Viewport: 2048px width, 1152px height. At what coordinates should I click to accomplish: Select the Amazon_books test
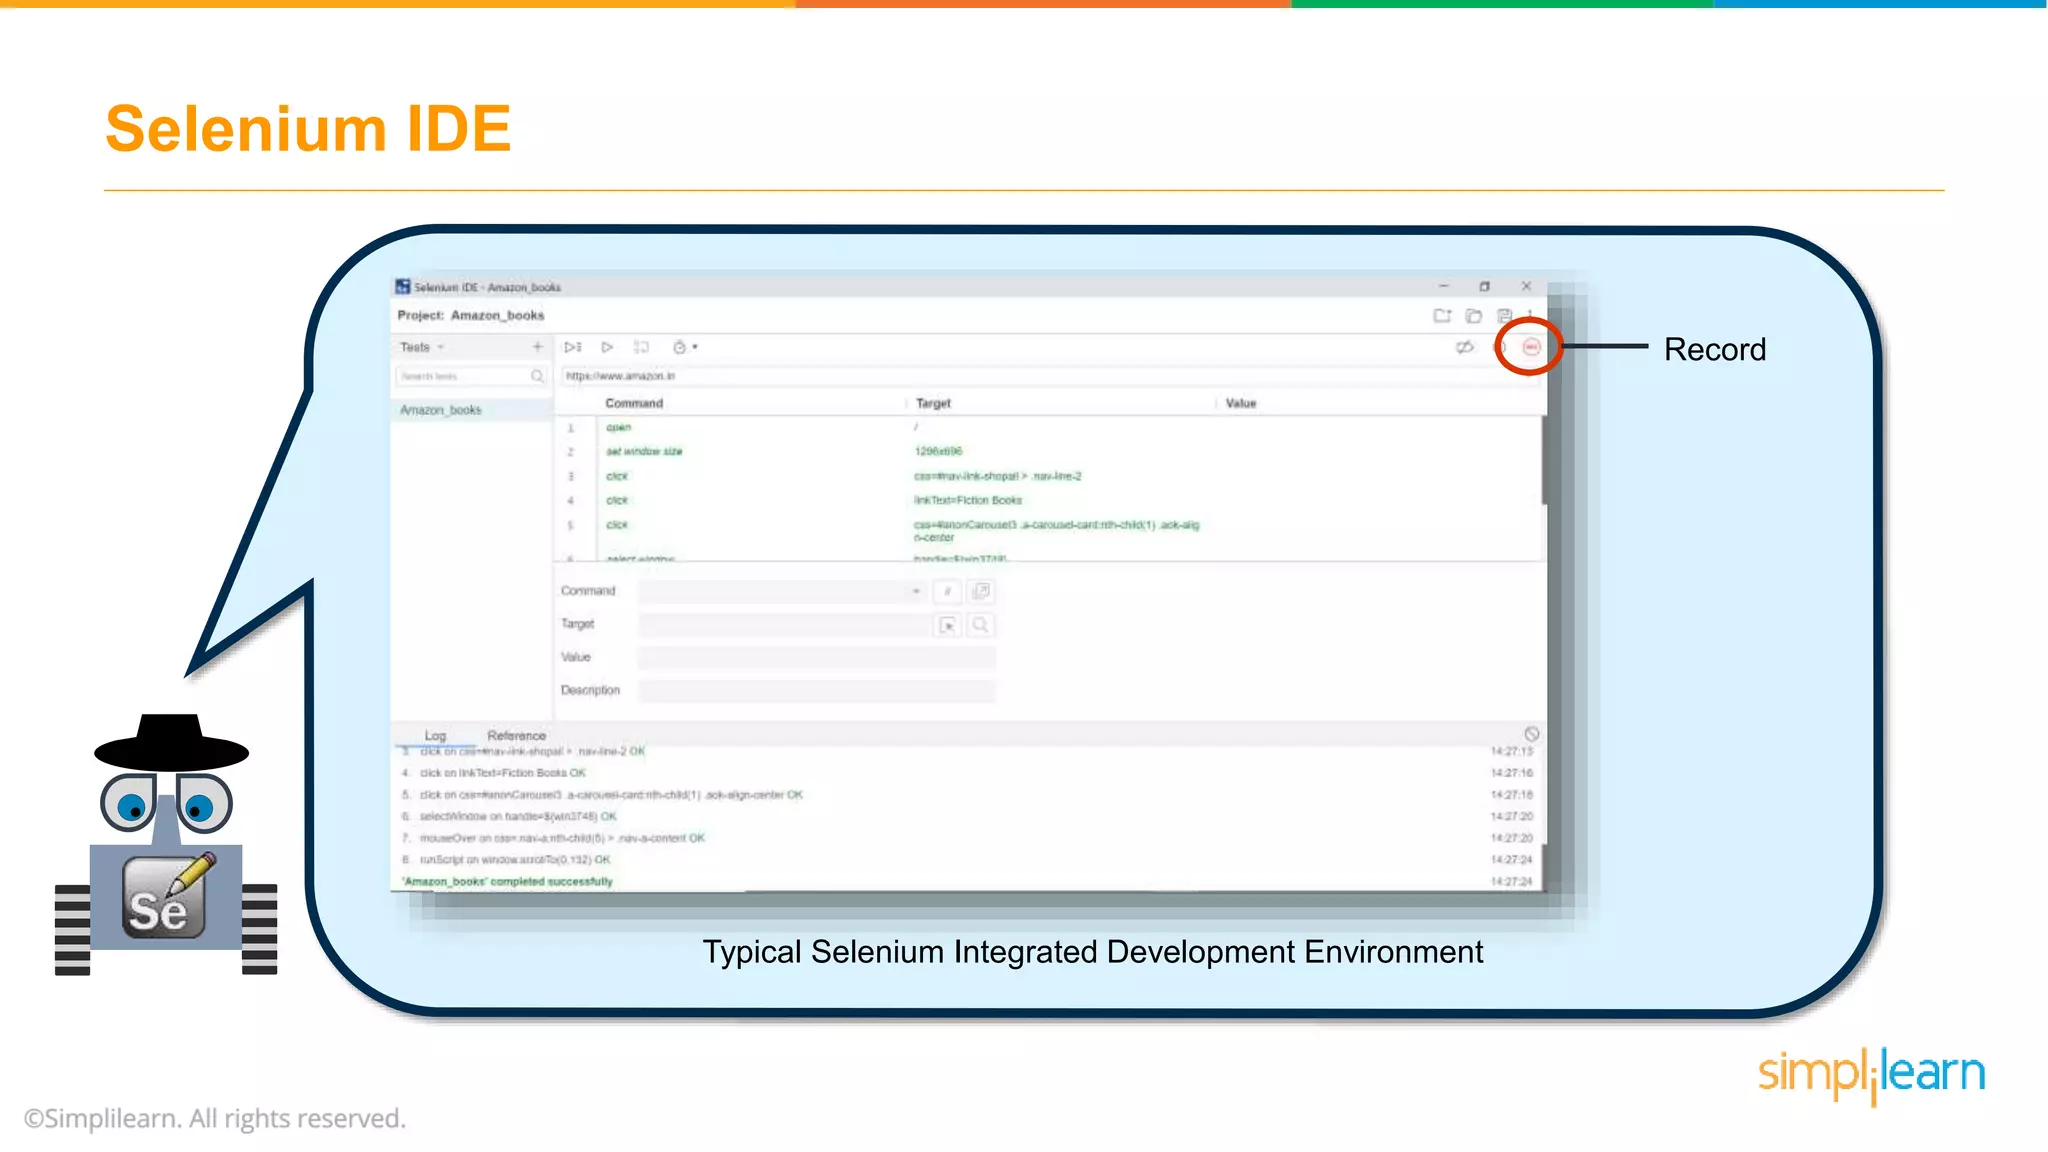(x=471, y=410)
